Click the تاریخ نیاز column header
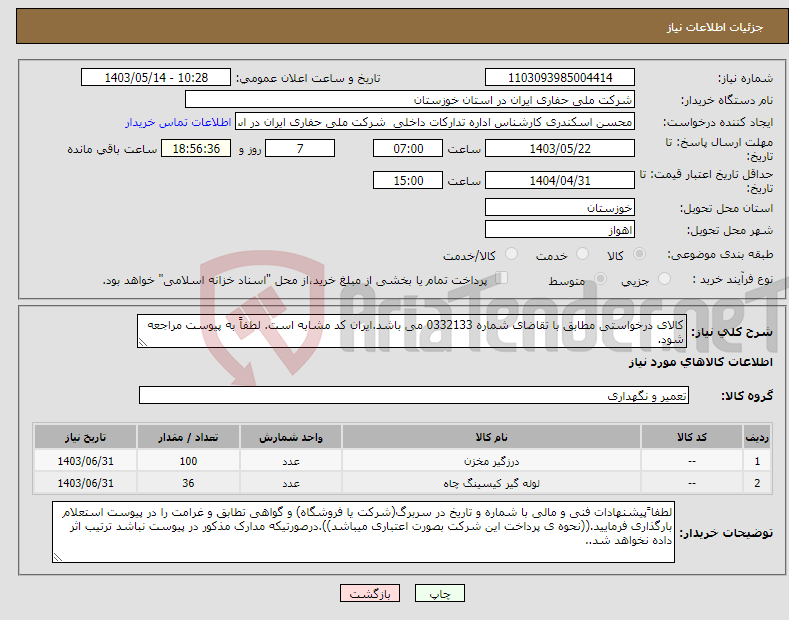The width and height of the screenshot is (789, 620). tap(85, 437)
